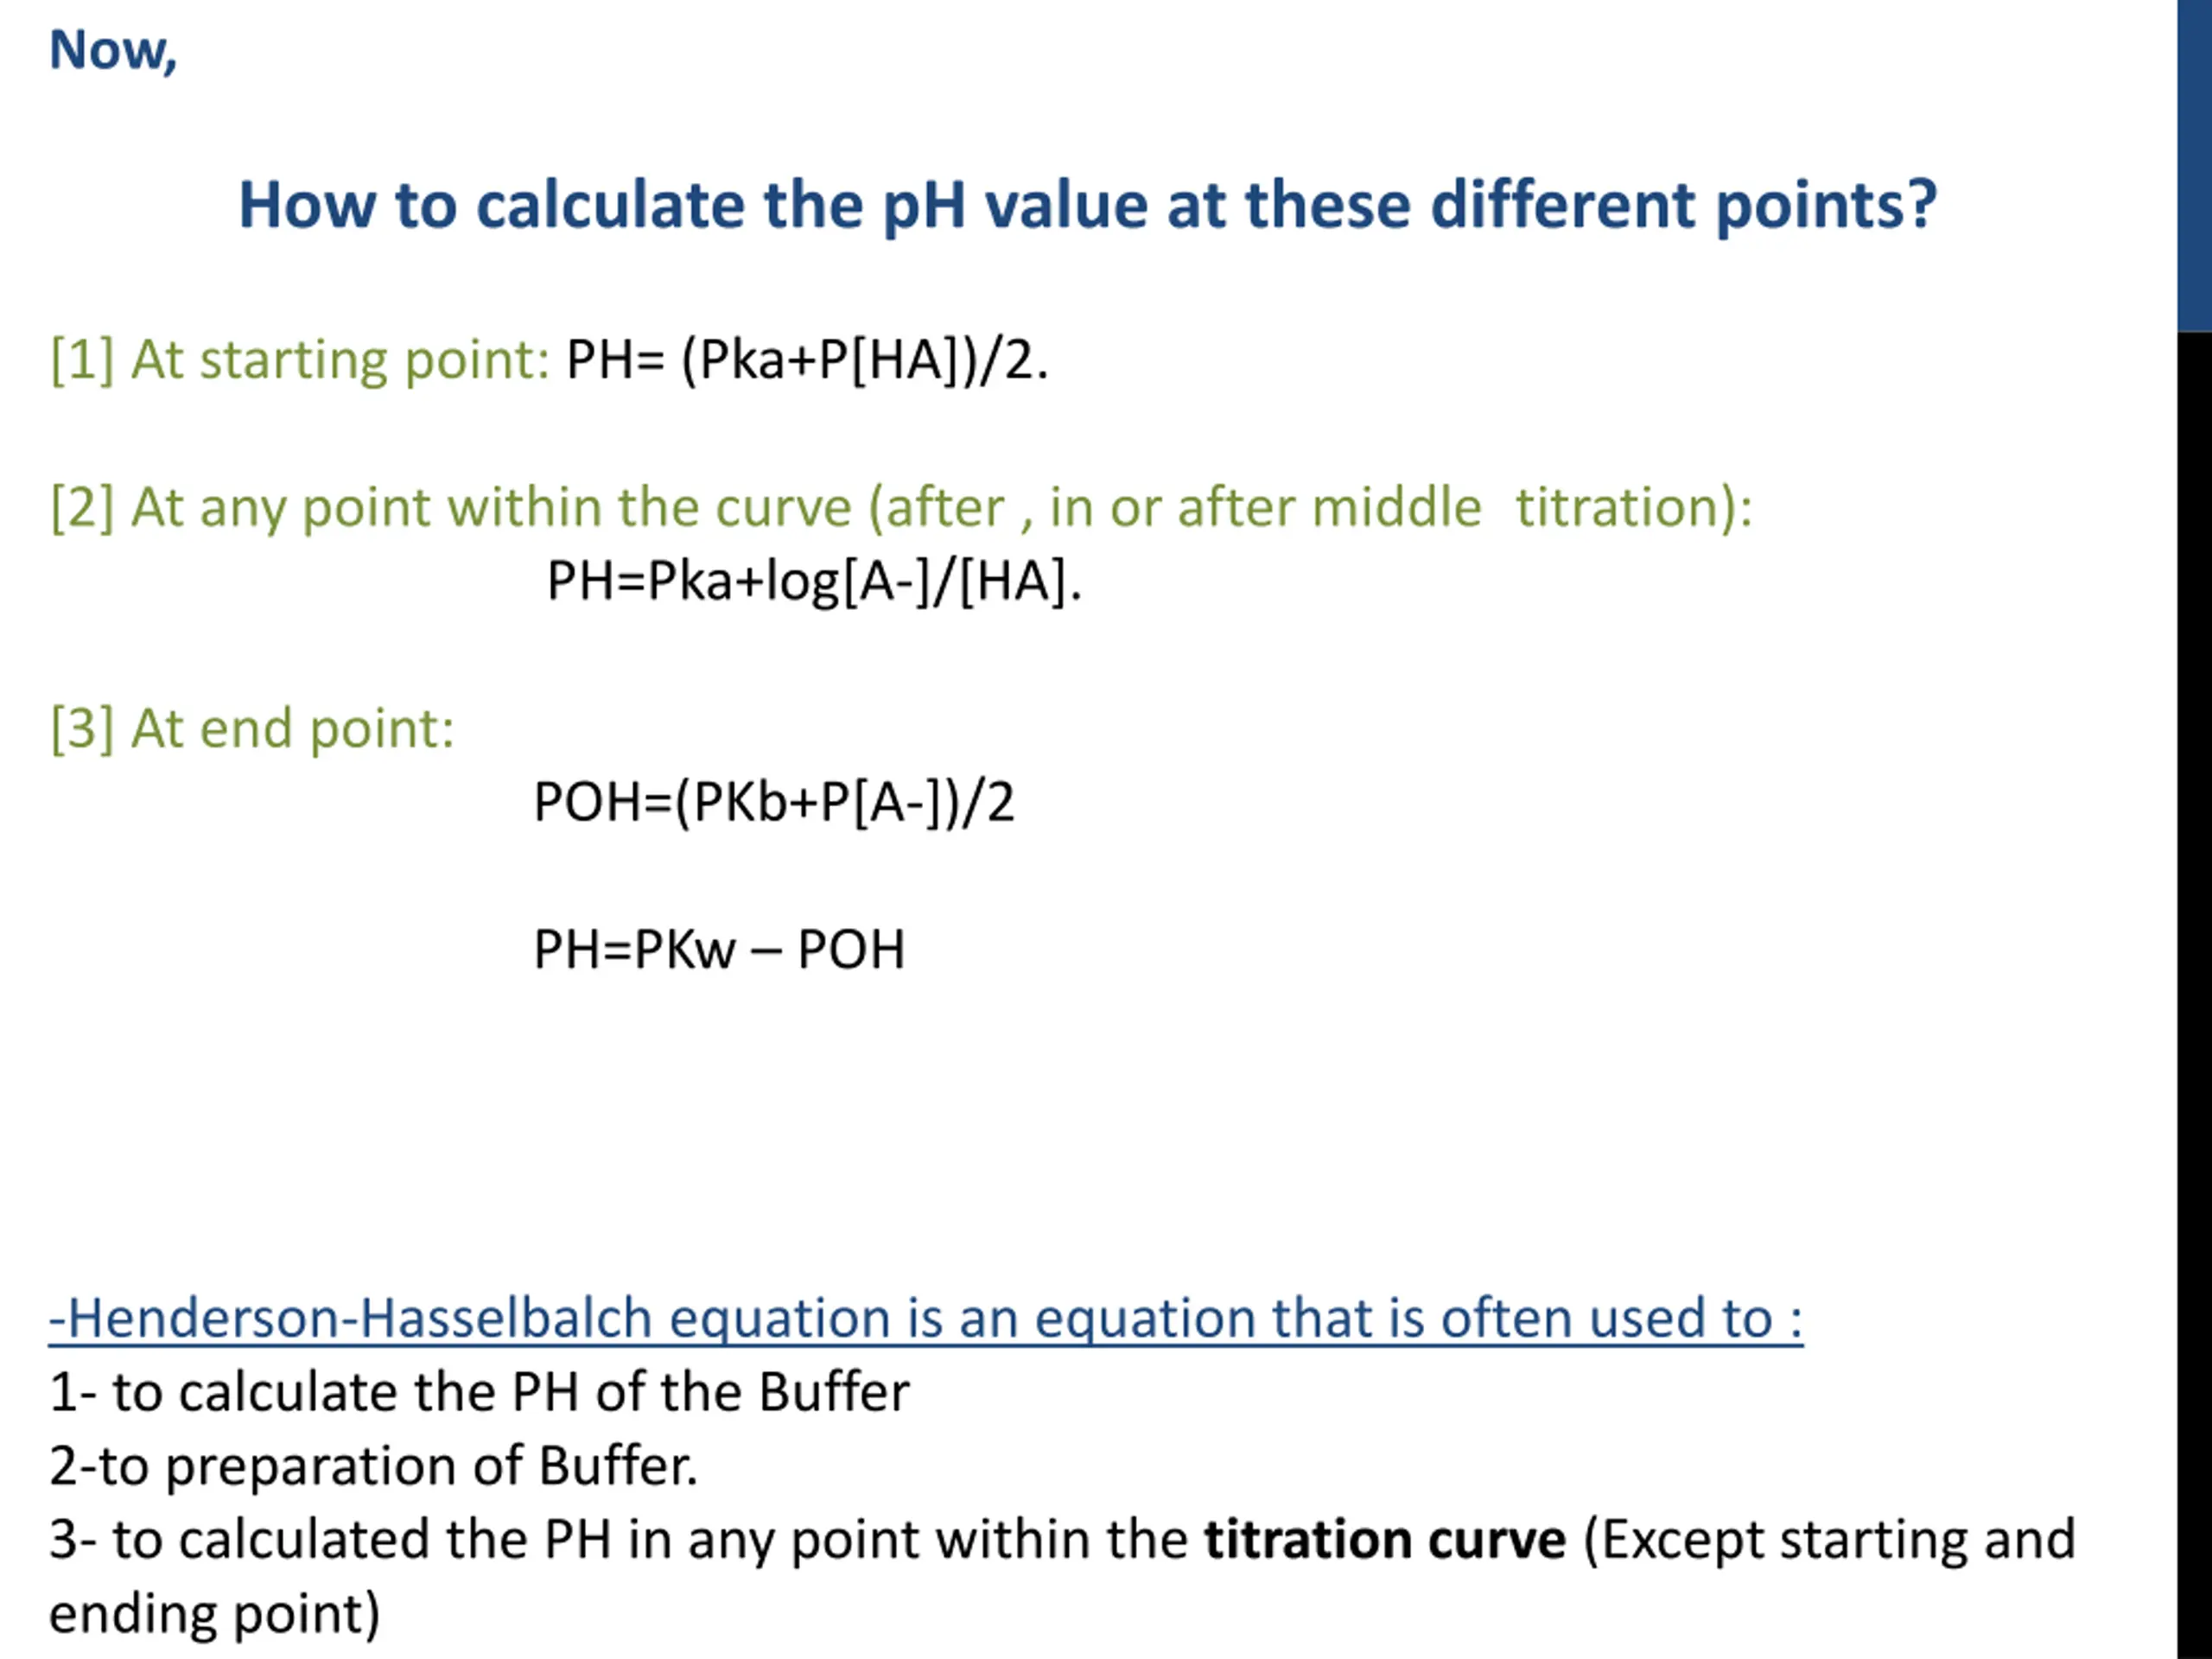Select the formula POH=(PKb+P[A-])/2
Image resolution: width=2212 pixels, height=1659 pixels.
click(x=773, y=802)
